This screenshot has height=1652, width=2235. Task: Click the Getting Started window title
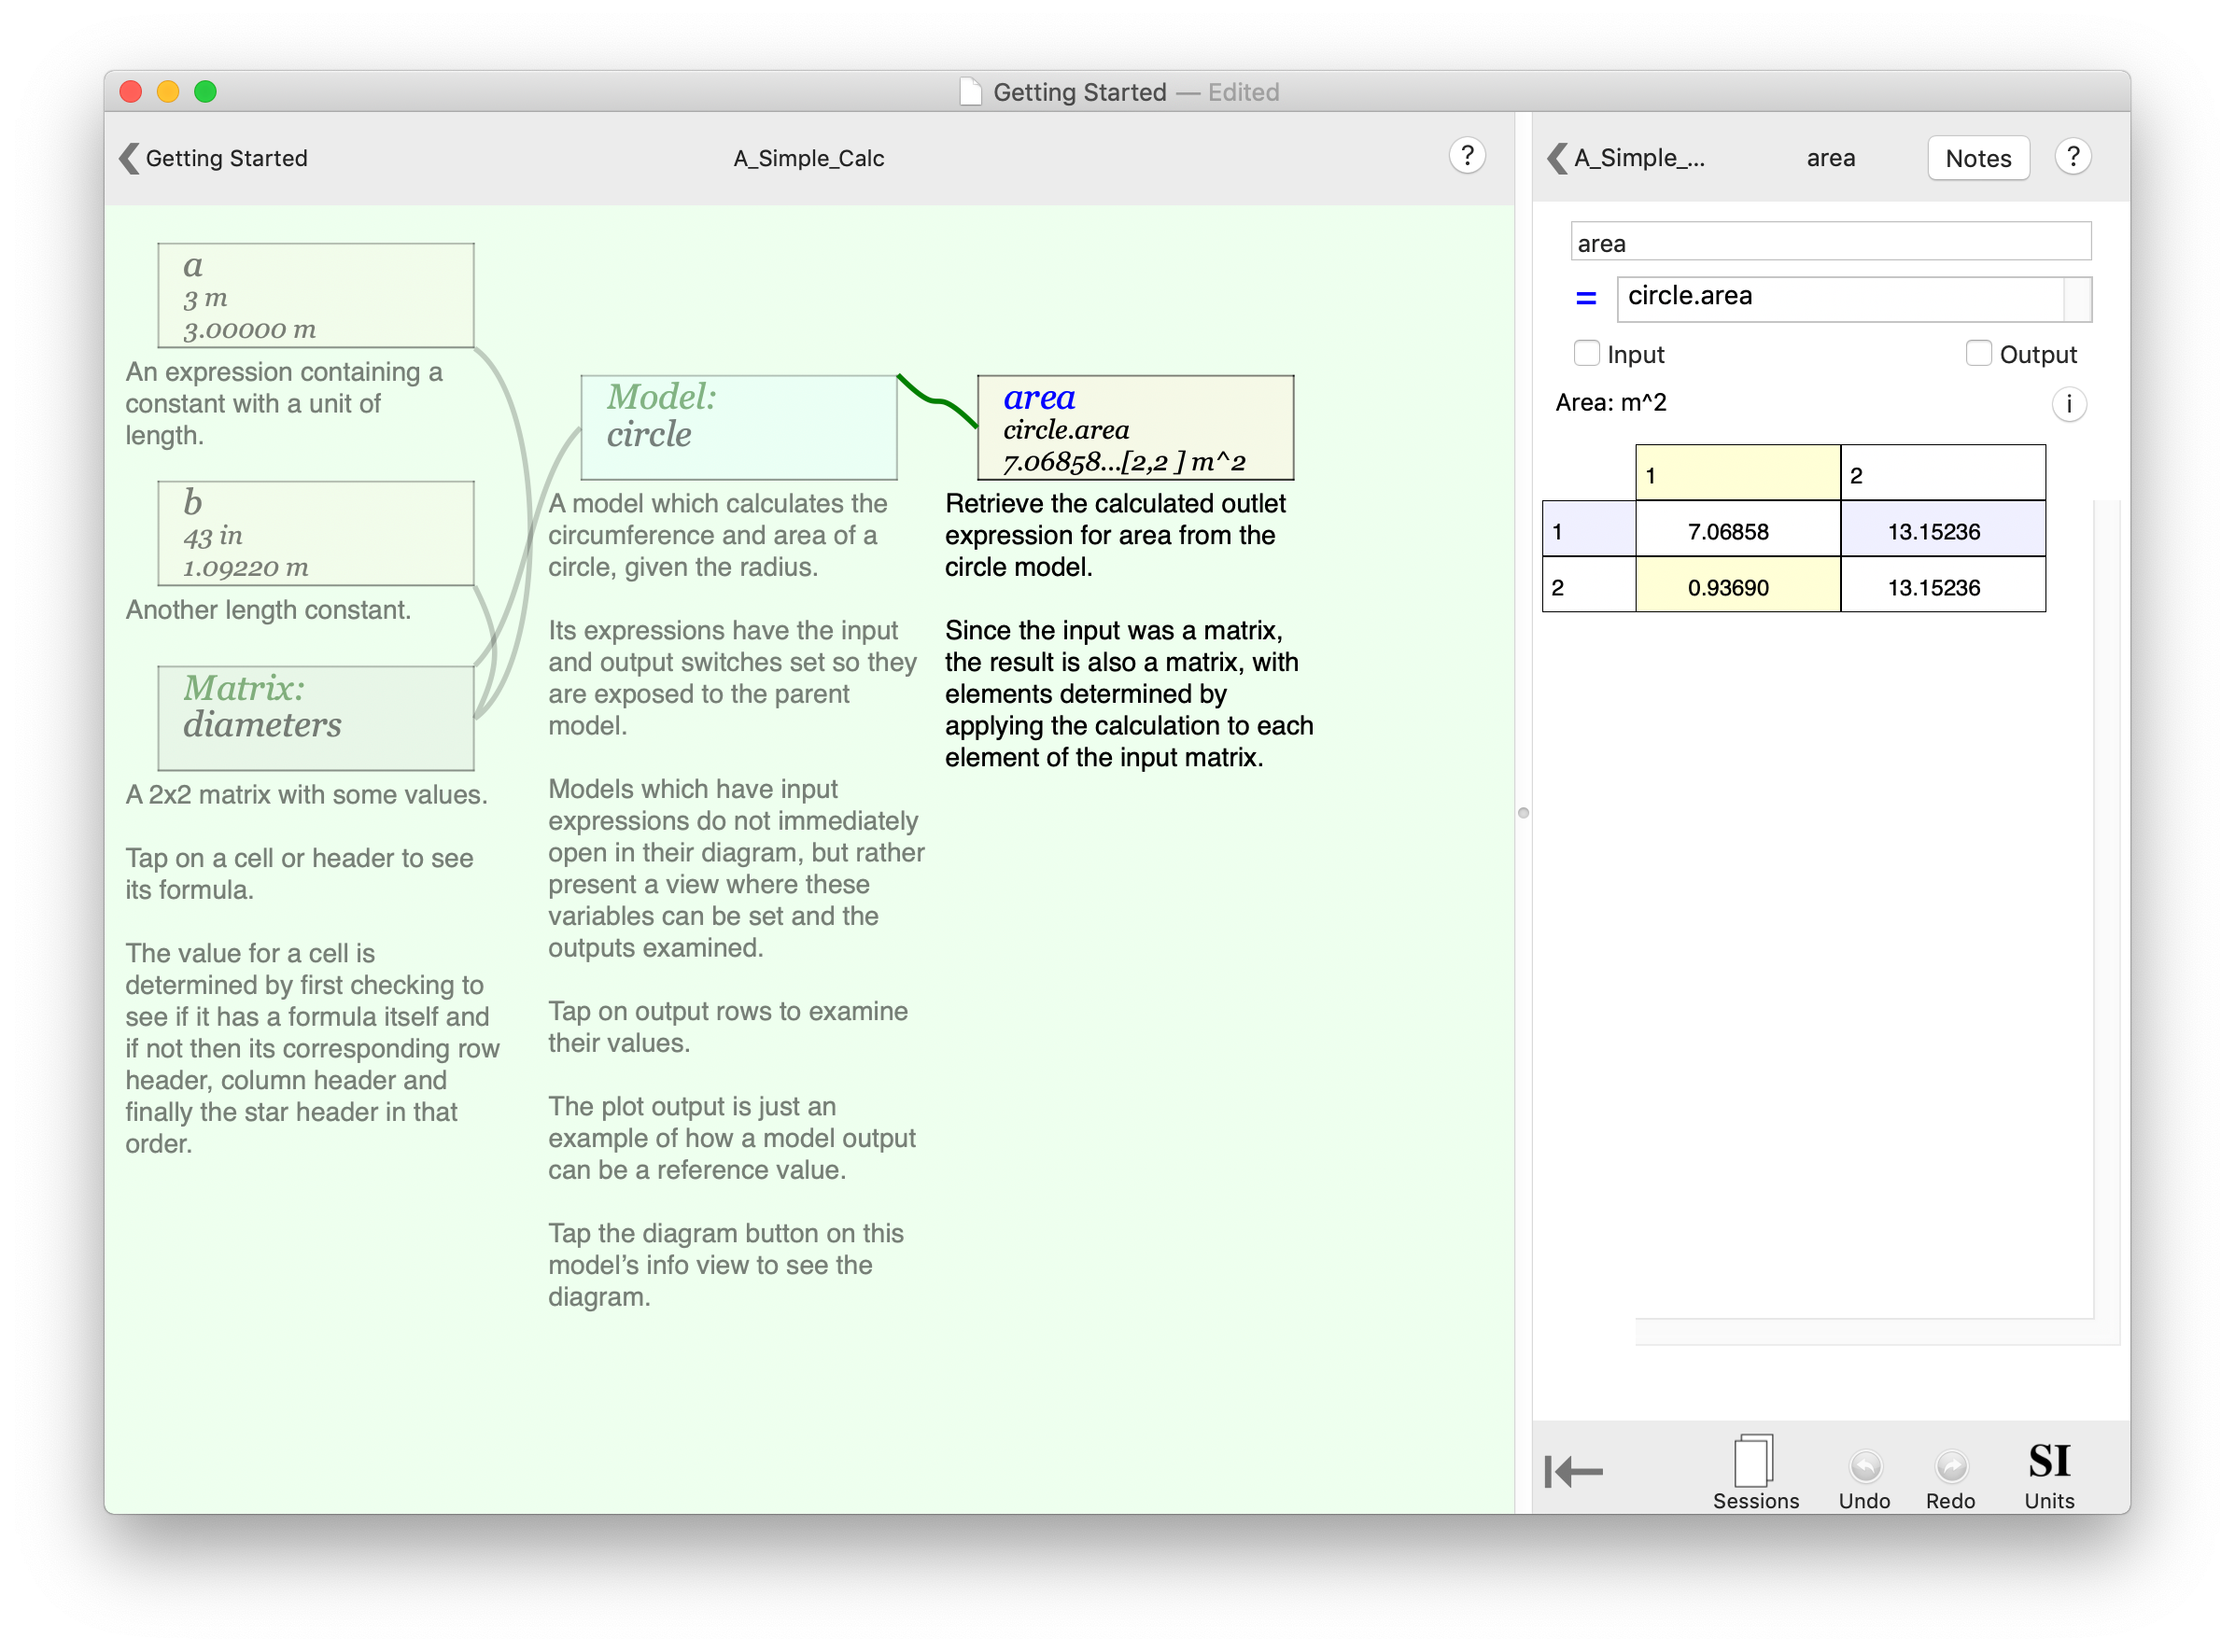[x=1079, y=92]
